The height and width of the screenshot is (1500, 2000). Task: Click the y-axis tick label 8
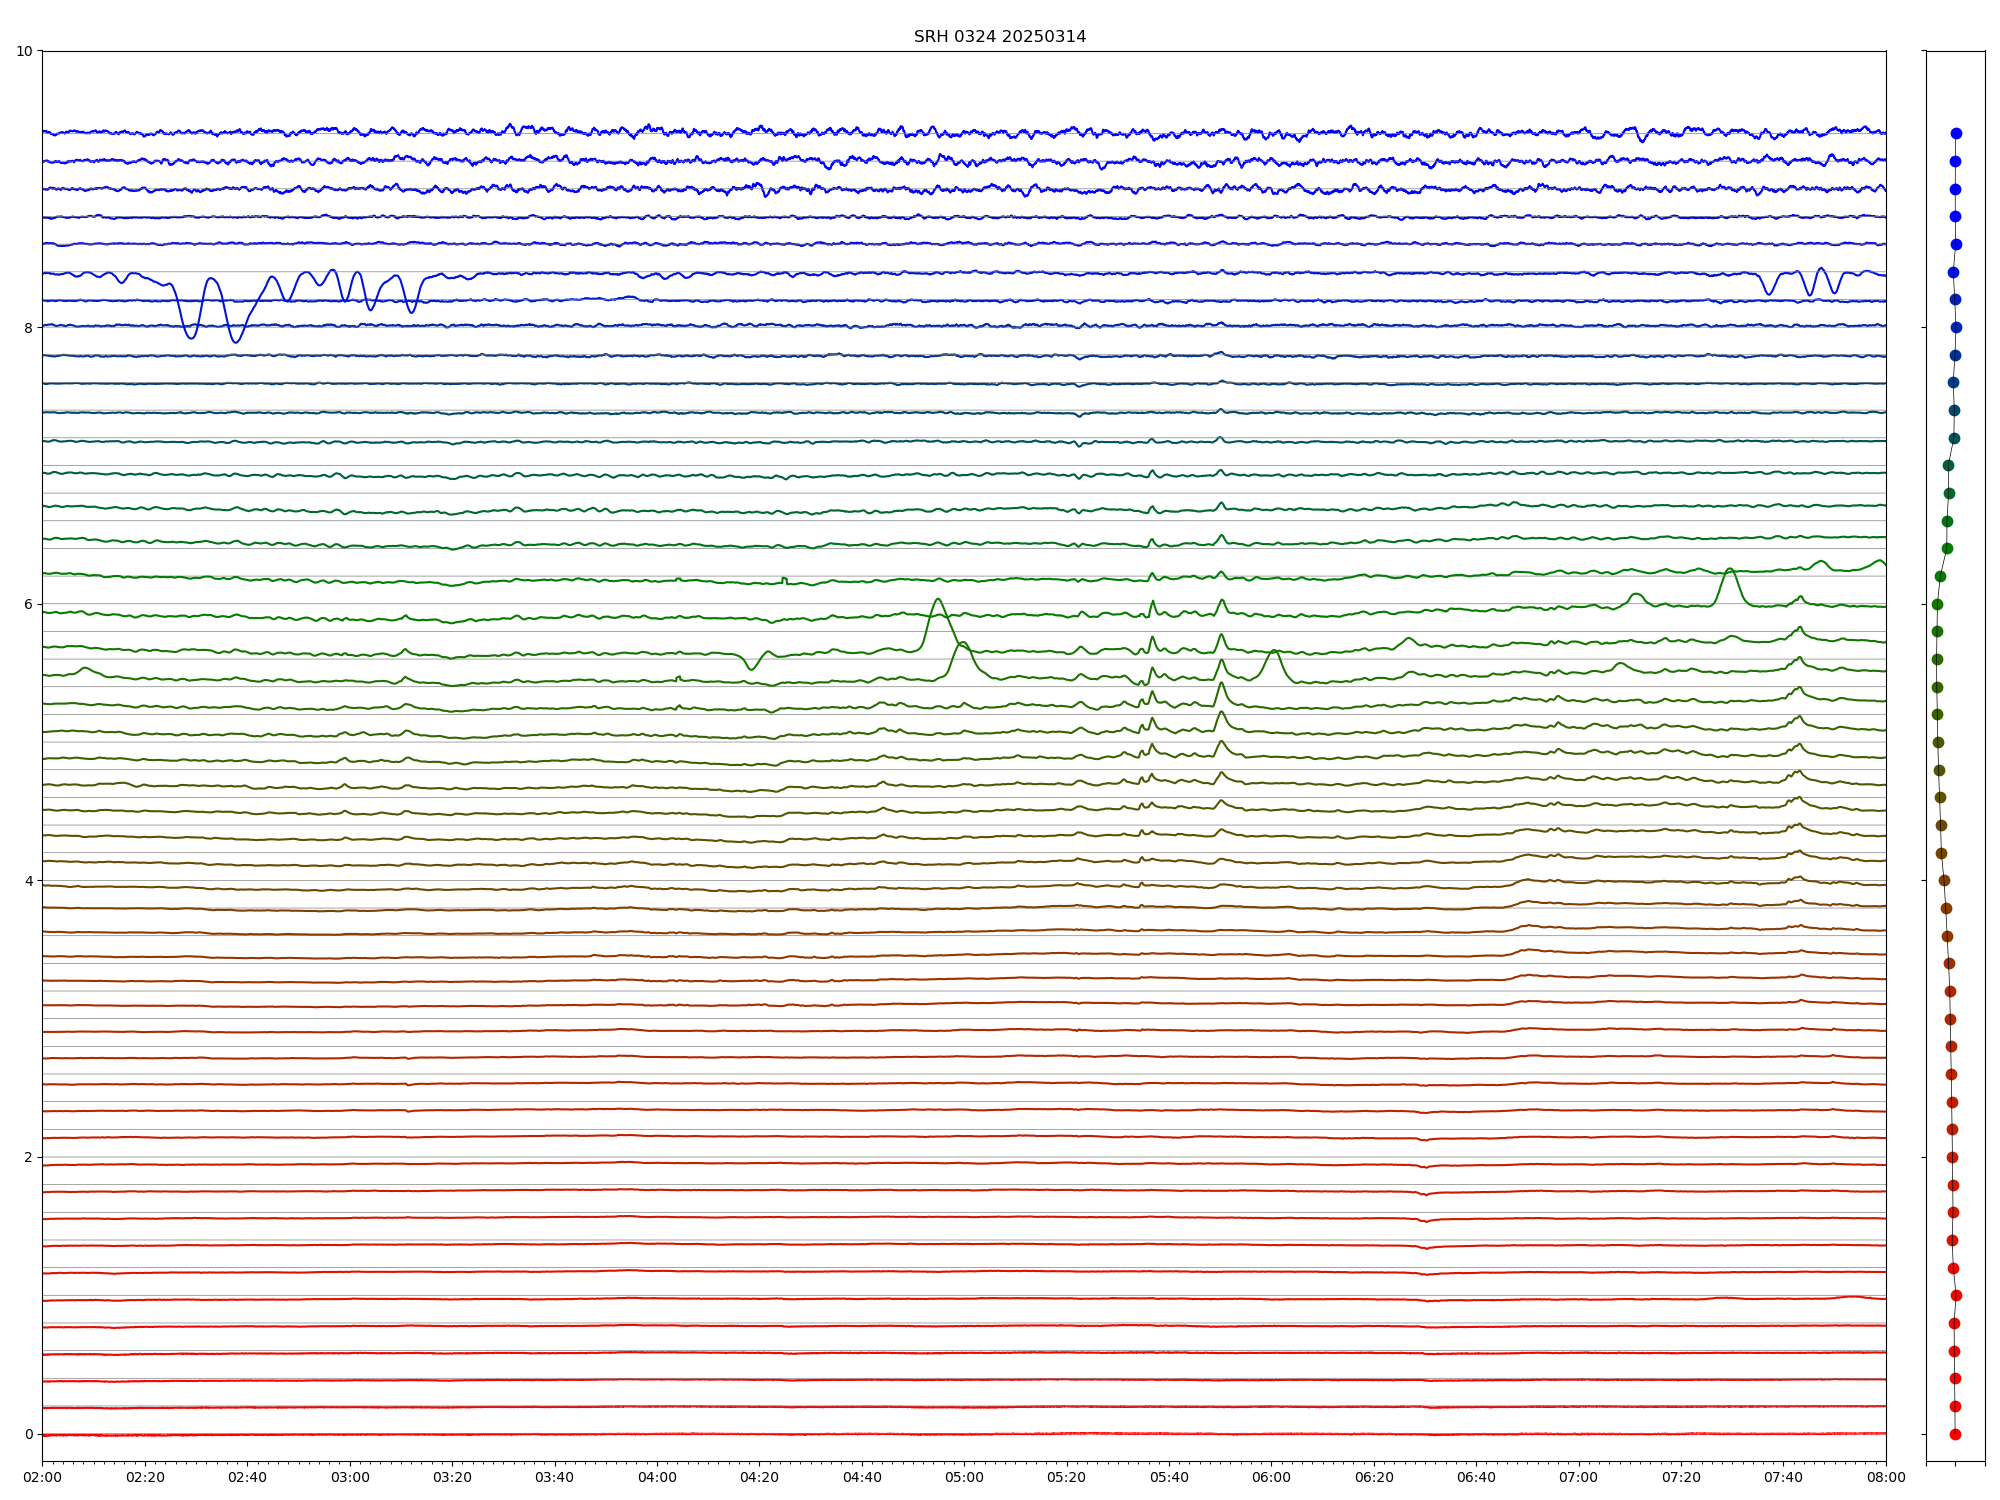[28, 328]
